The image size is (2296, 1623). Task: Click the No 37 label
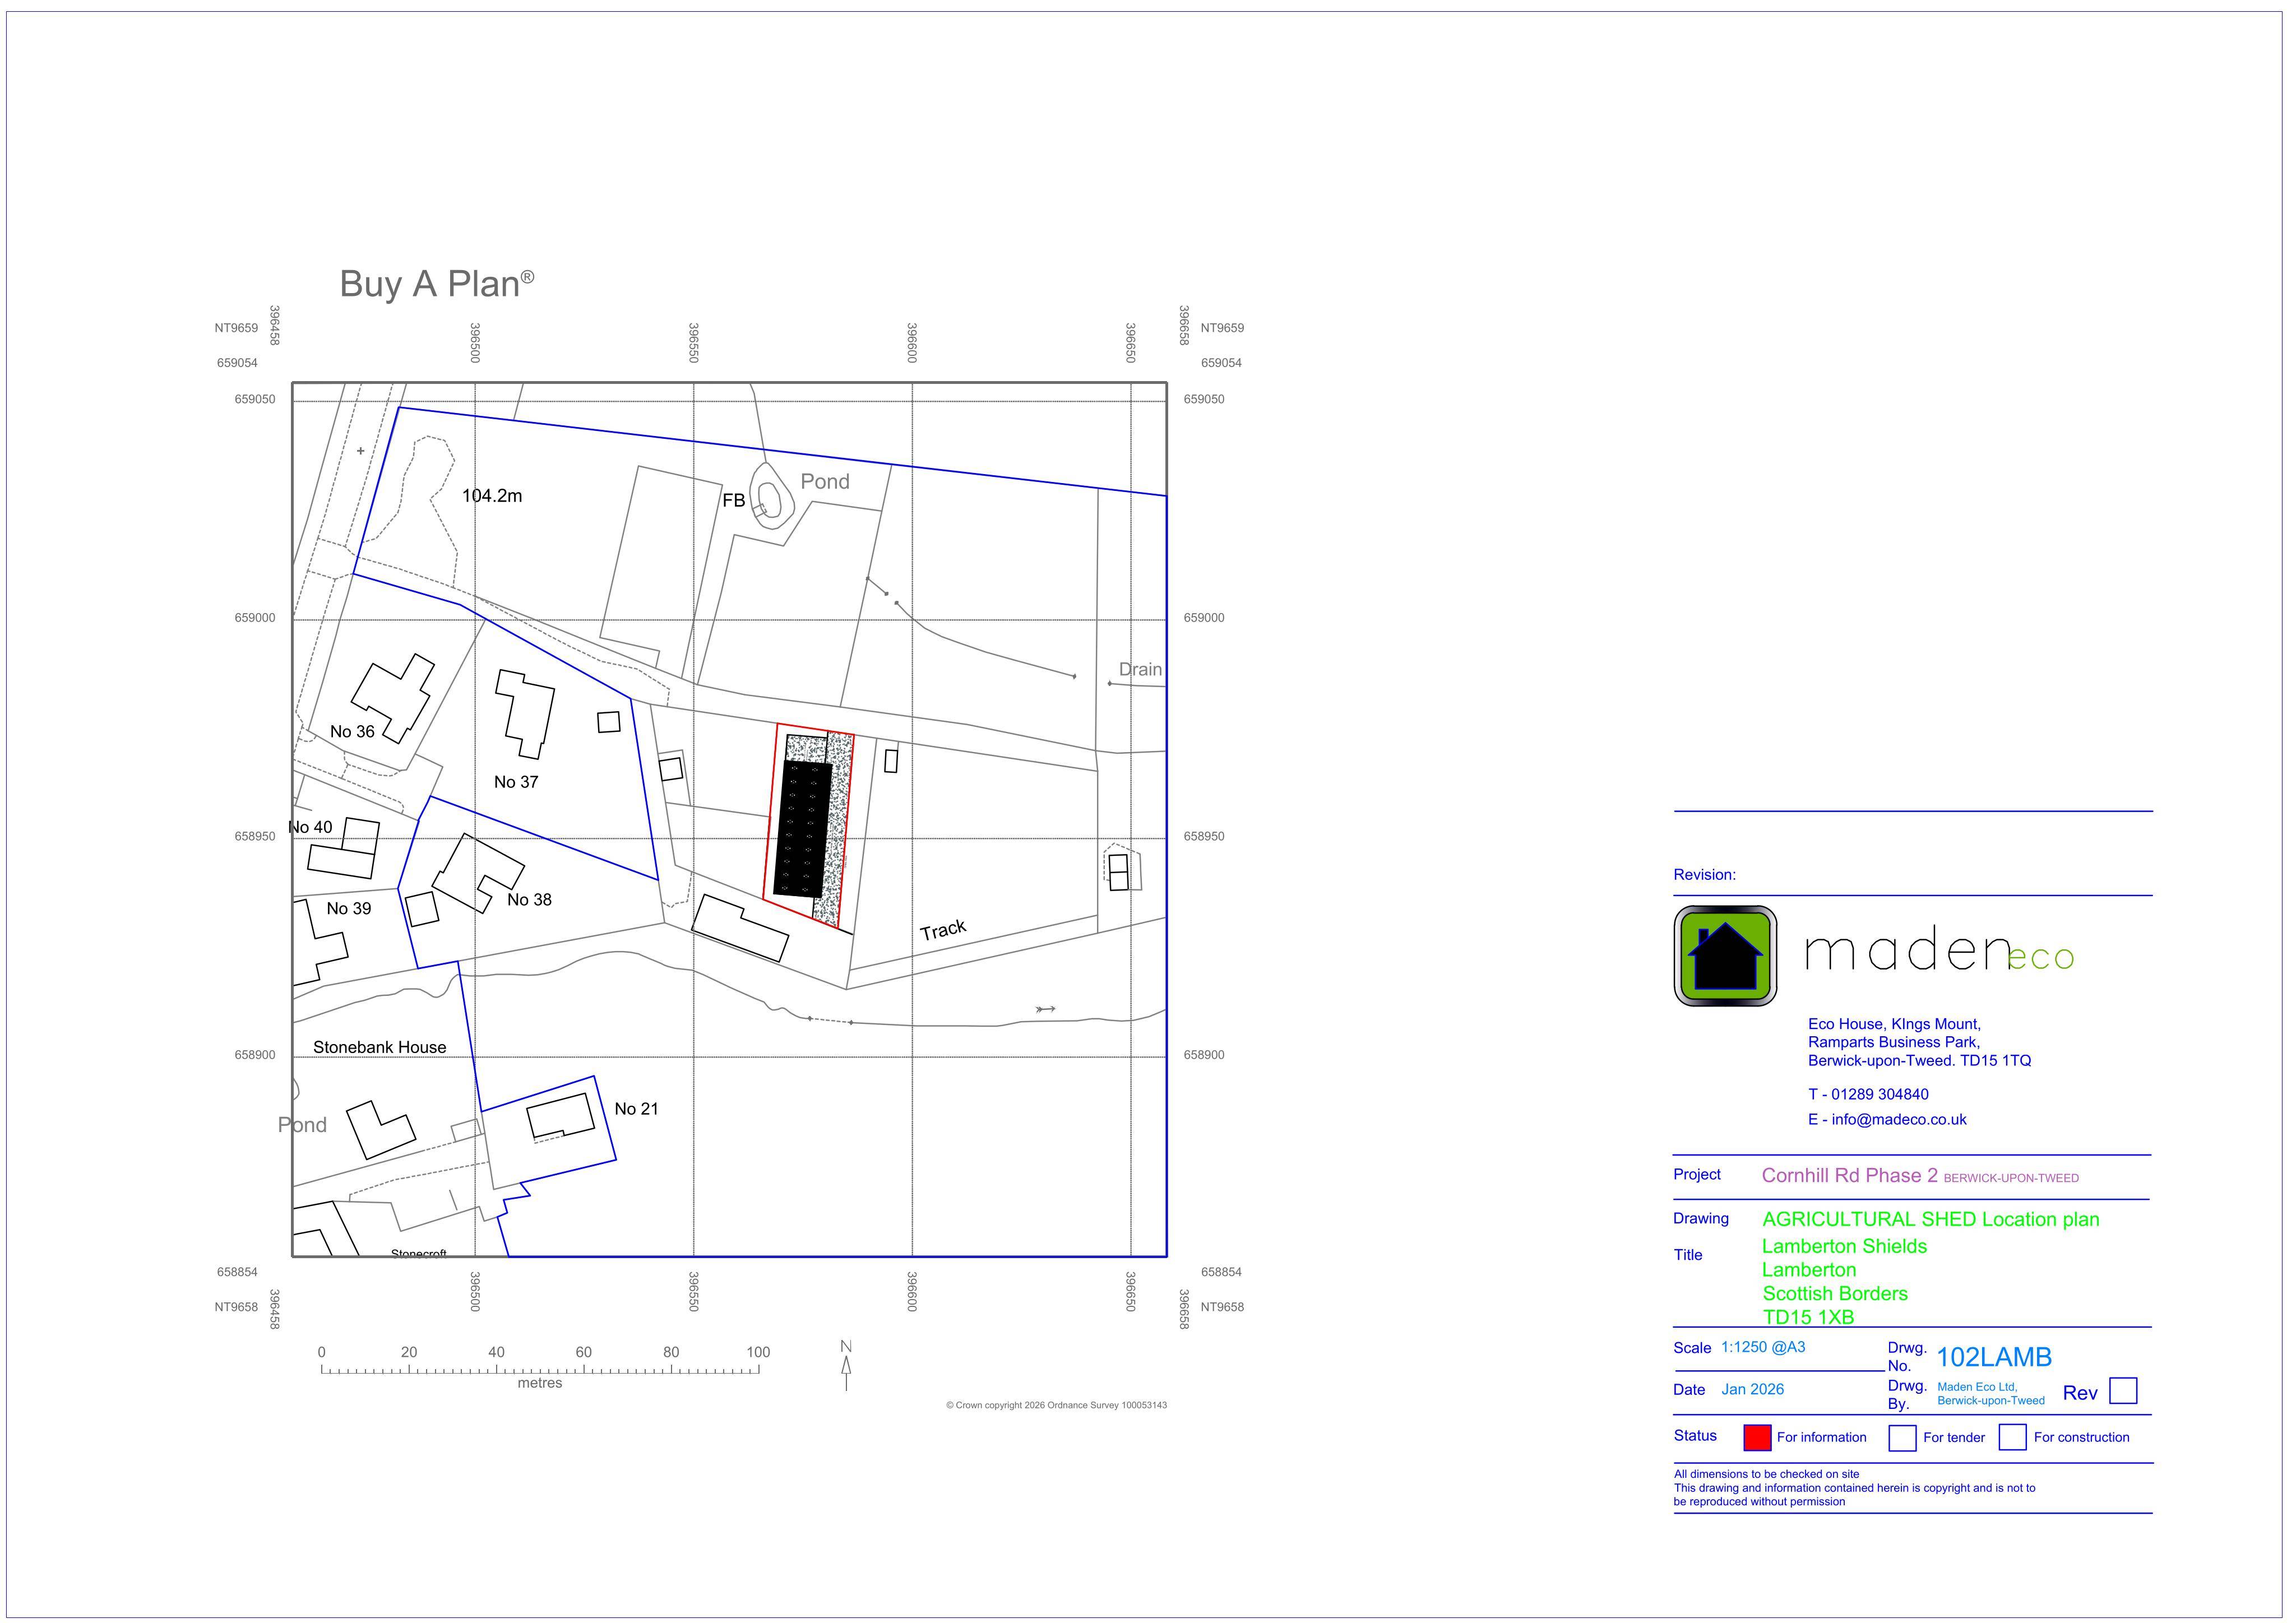(x=516, y=782)
